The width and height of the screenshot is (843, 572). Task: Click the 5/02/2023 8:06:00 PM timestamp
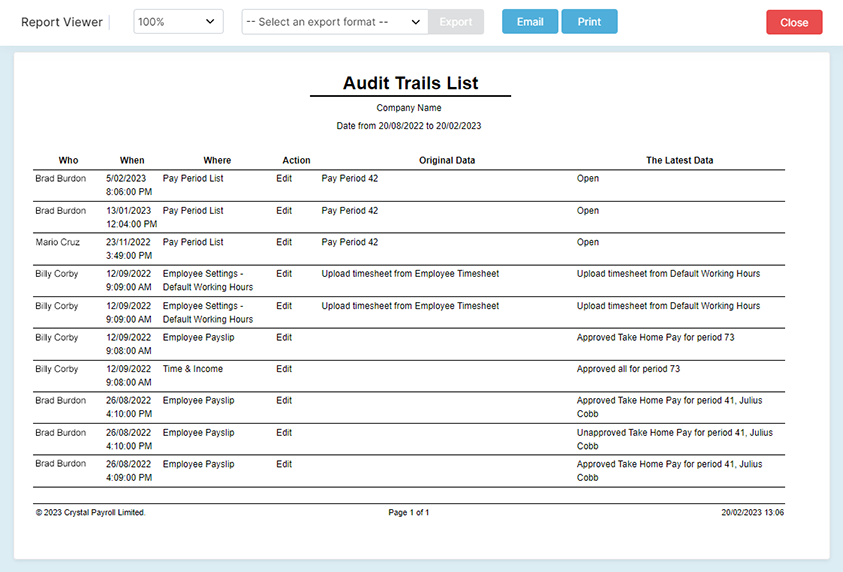(x=129, y=185)
